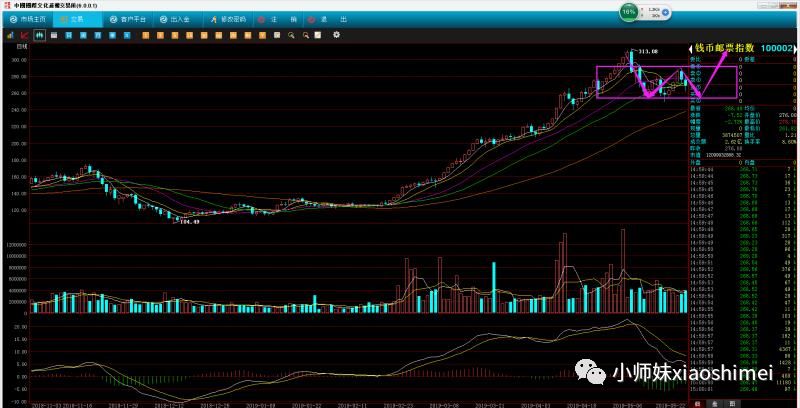This screenshot has width=800, height=408.
Task: Select the last orange period icon
Action: click(x=262, y=35)
